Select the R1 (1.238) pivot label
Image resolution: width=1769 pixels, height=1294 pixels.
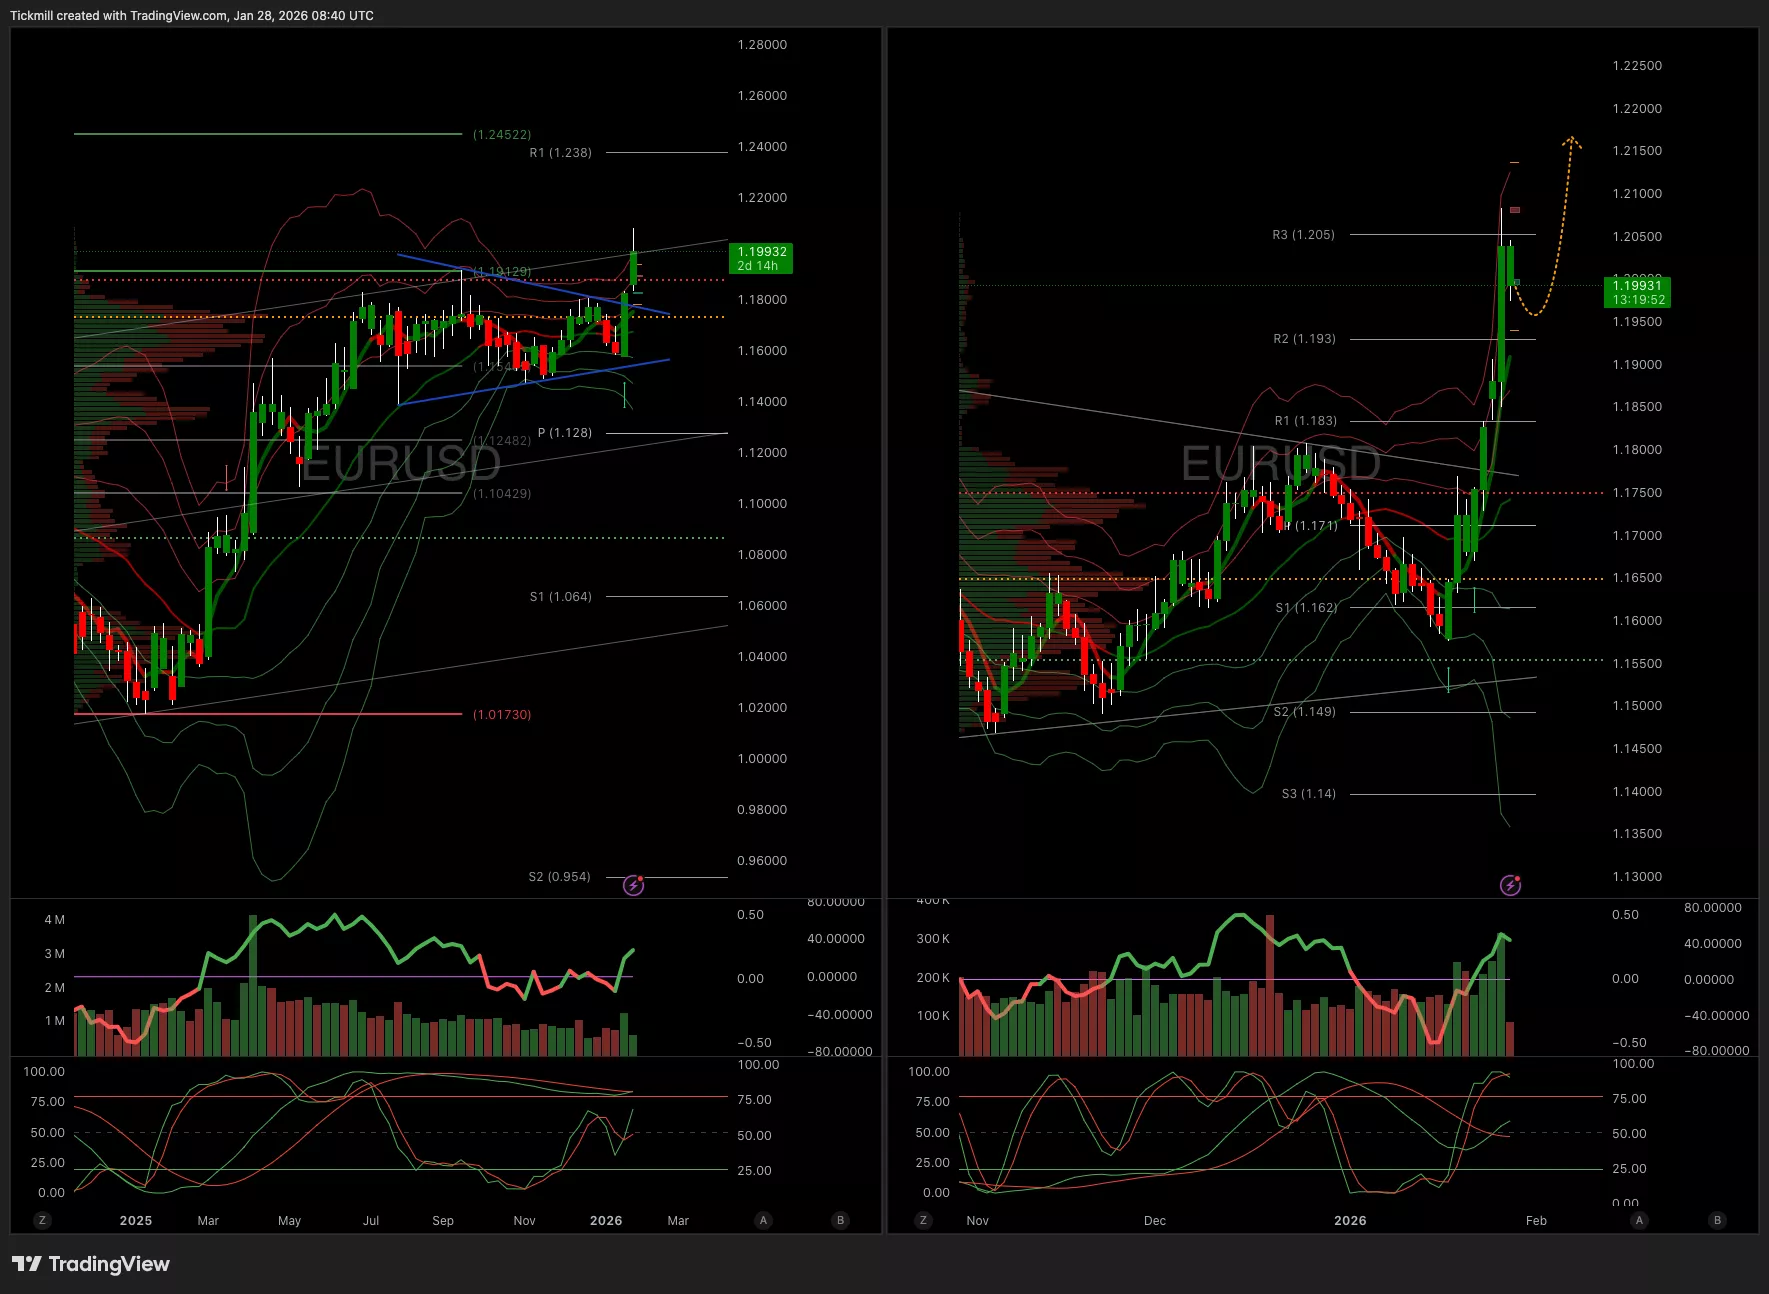pyautogui.click(x=560, y=153)
